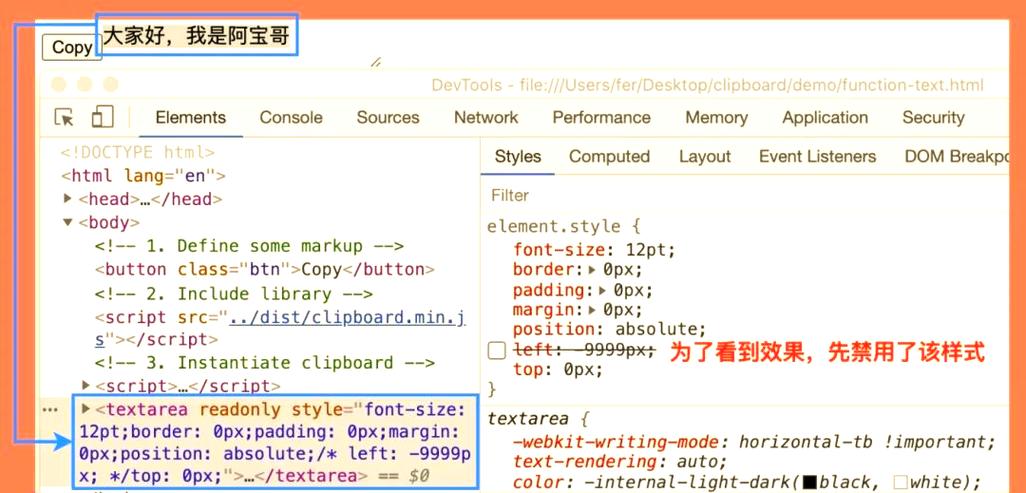Expand the margin shorthand property

(x=592, y=310)
